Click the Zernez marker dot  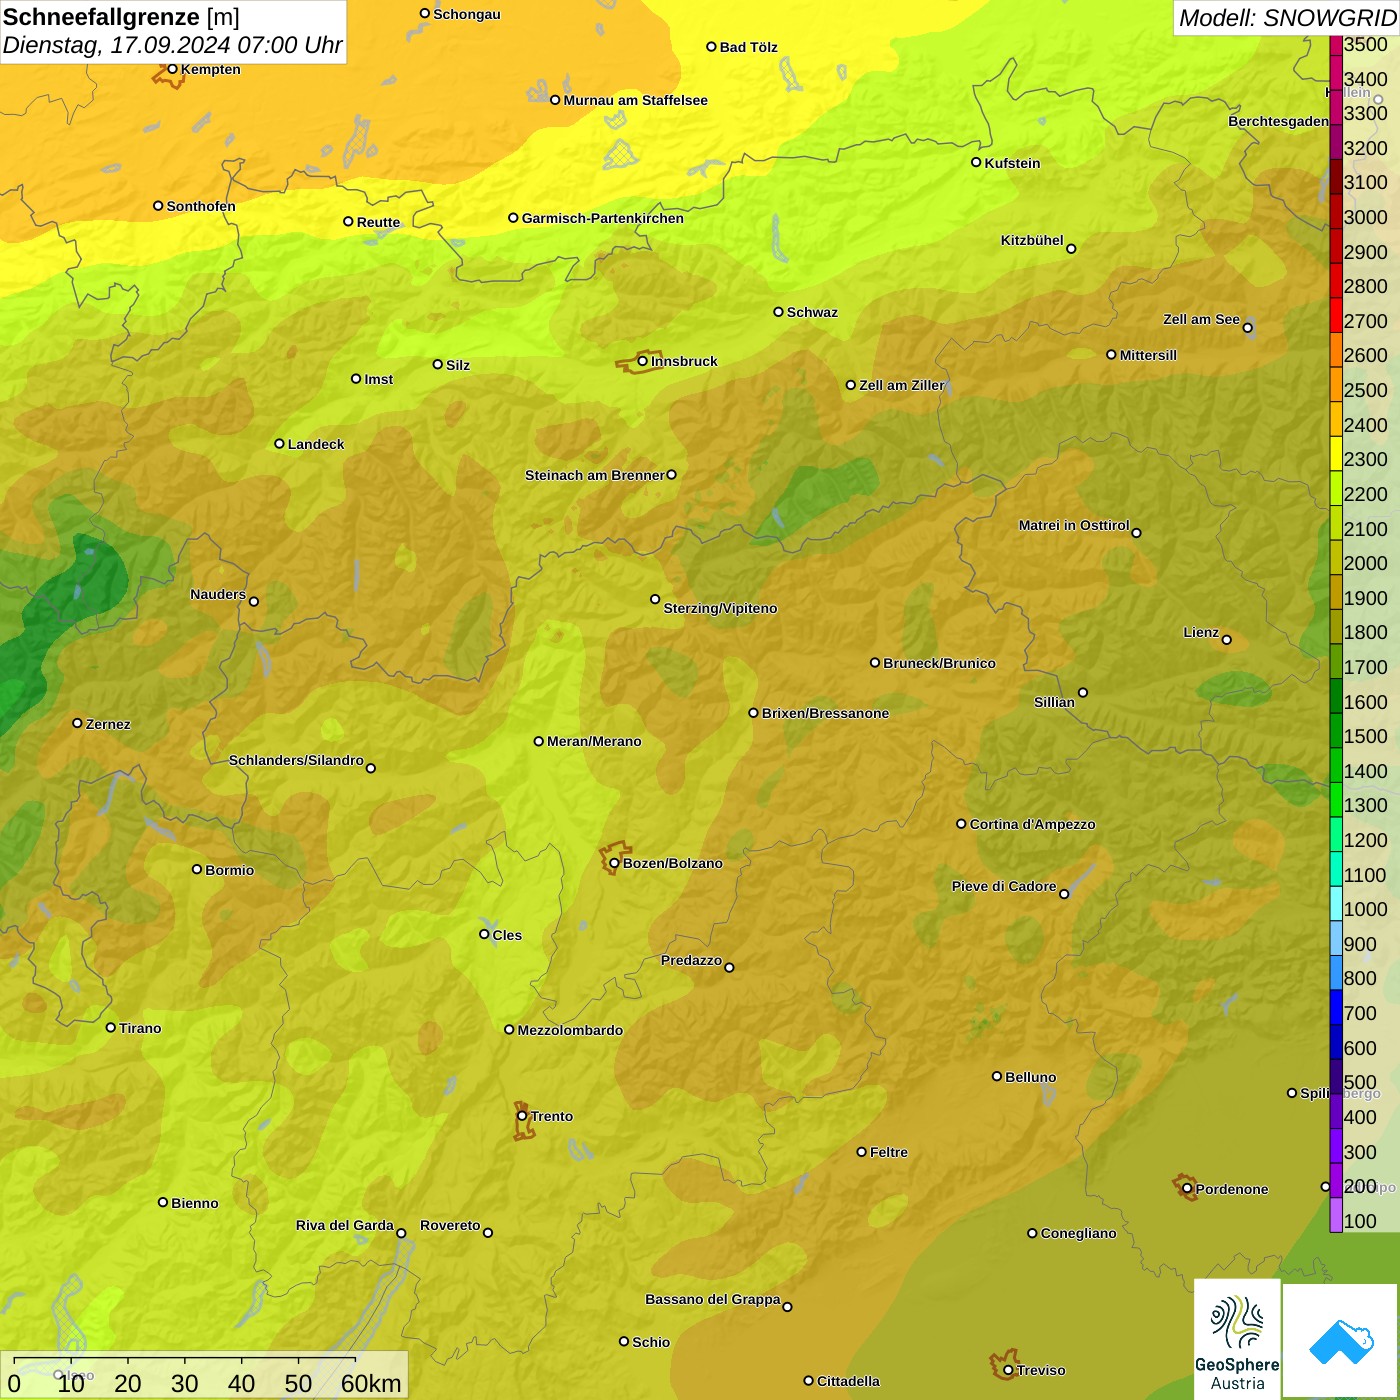point(77,723)
